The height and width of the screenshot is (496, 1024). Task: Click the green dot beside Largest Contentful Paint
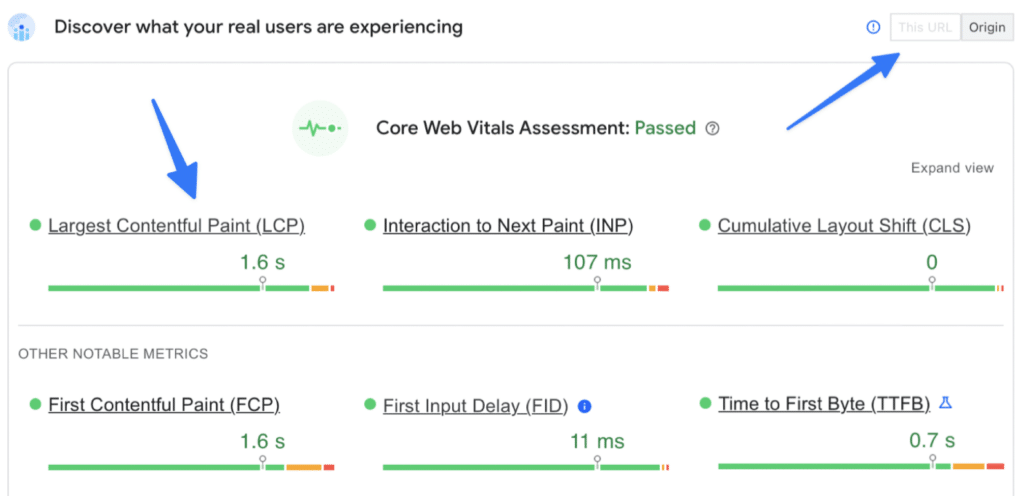click(x=35, y=225)
